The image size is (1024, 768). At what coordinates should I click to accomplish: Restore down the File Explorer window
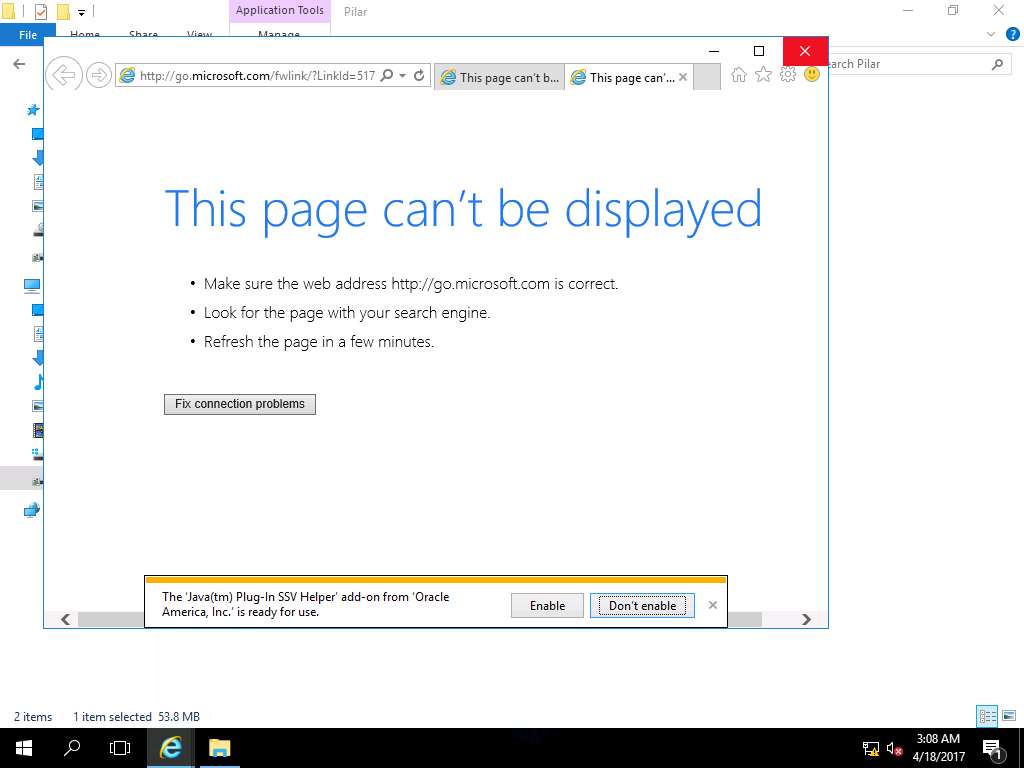(x=953, y=10)
